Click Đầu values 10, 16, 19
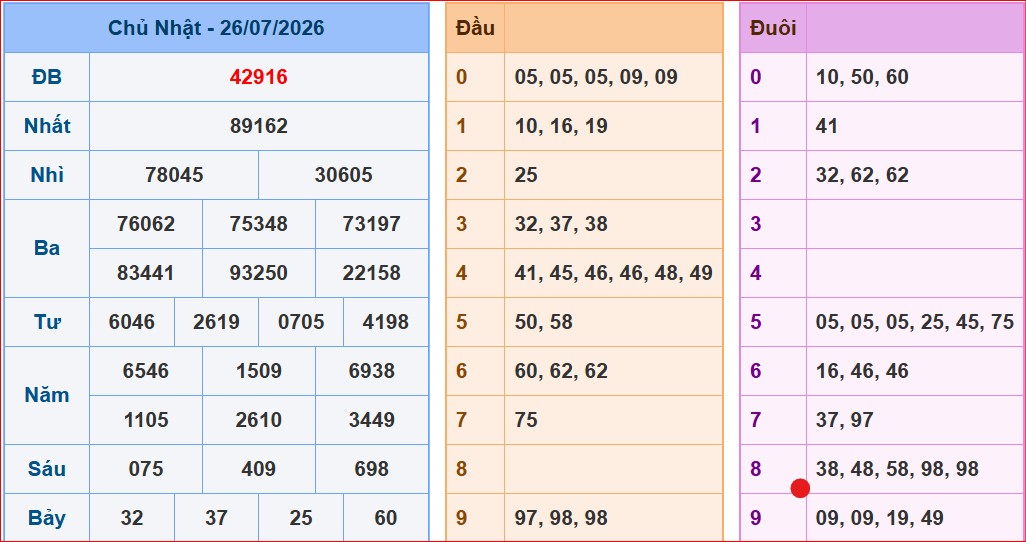The image size is (1026, 542). pos(561,126)
